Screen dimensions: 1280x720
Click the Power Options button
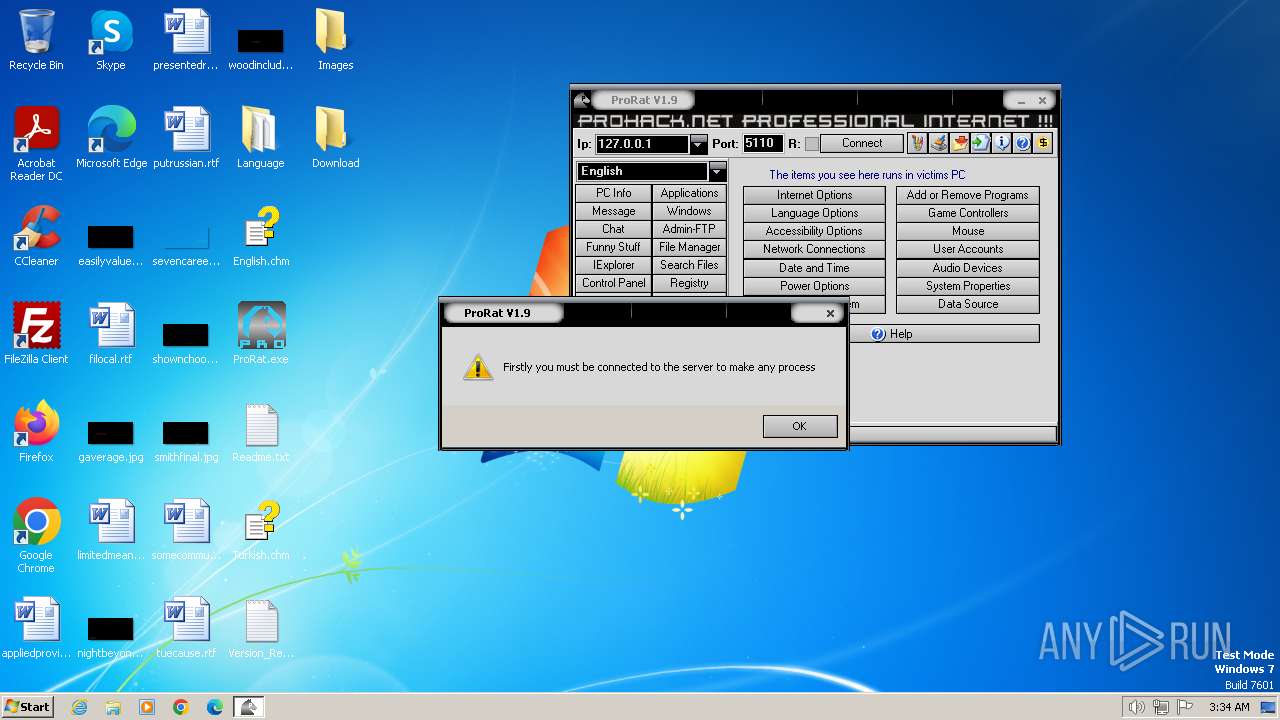point(814,287)
